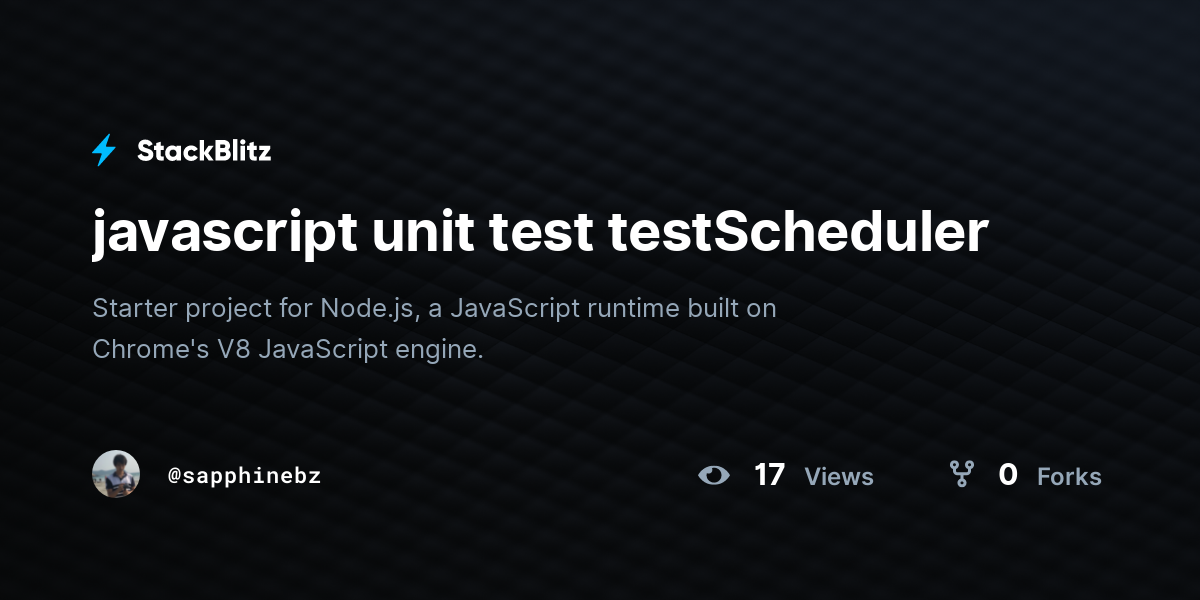The width and height of the screenshot is (1200, 600).
Task: Click the Forks label
Action: tap(1069, 477)
